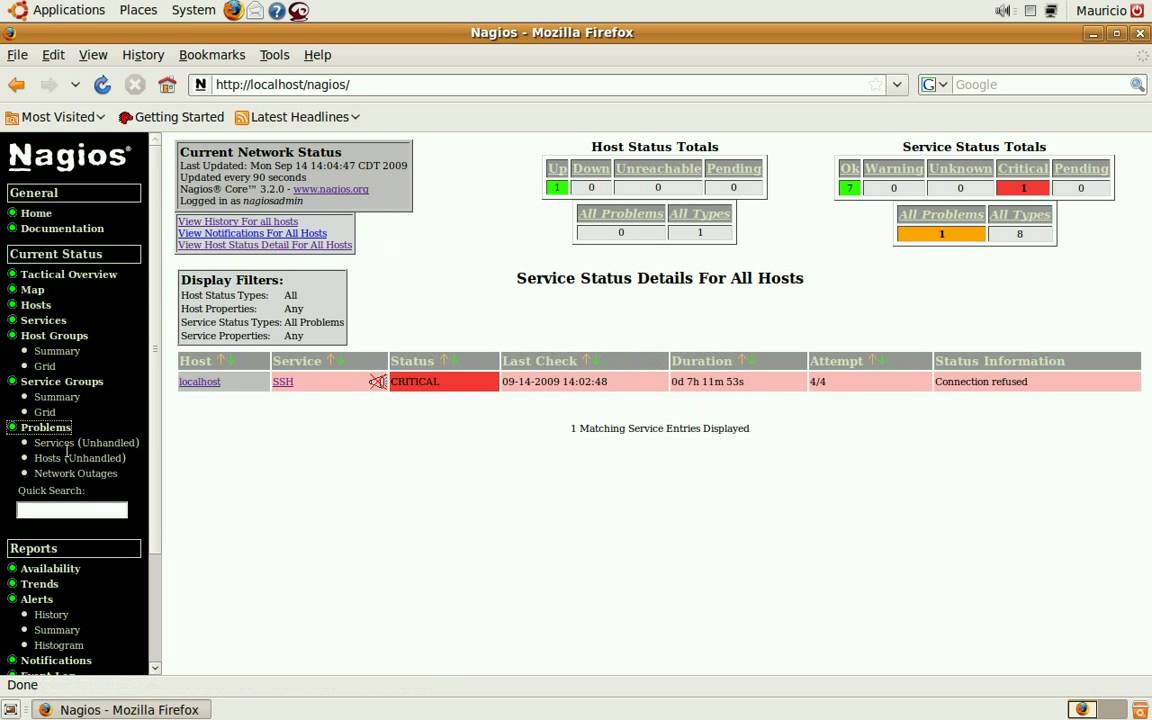
Task: Click the search magnifier in Google box
Action: tap(1137, 84)
